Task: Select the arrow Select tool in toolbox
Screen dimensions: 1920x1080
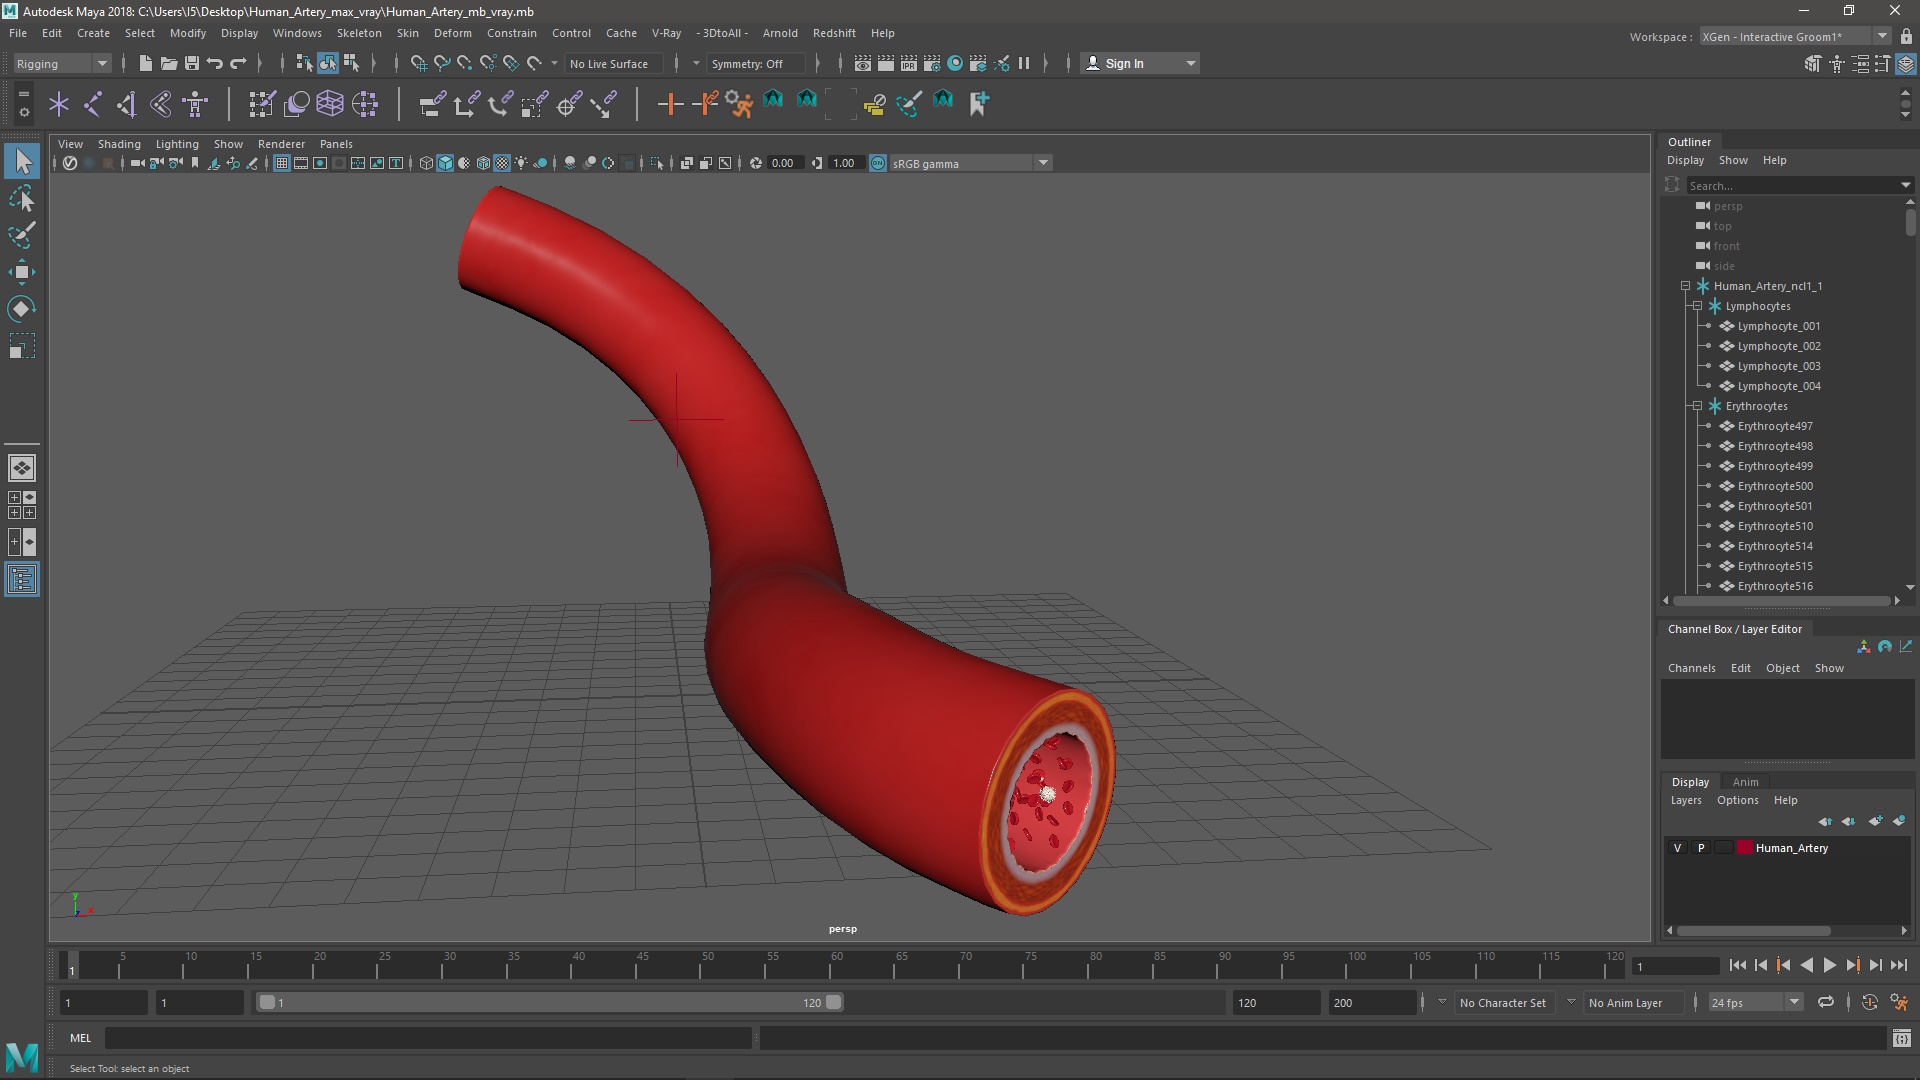Action: pos(22,161)
